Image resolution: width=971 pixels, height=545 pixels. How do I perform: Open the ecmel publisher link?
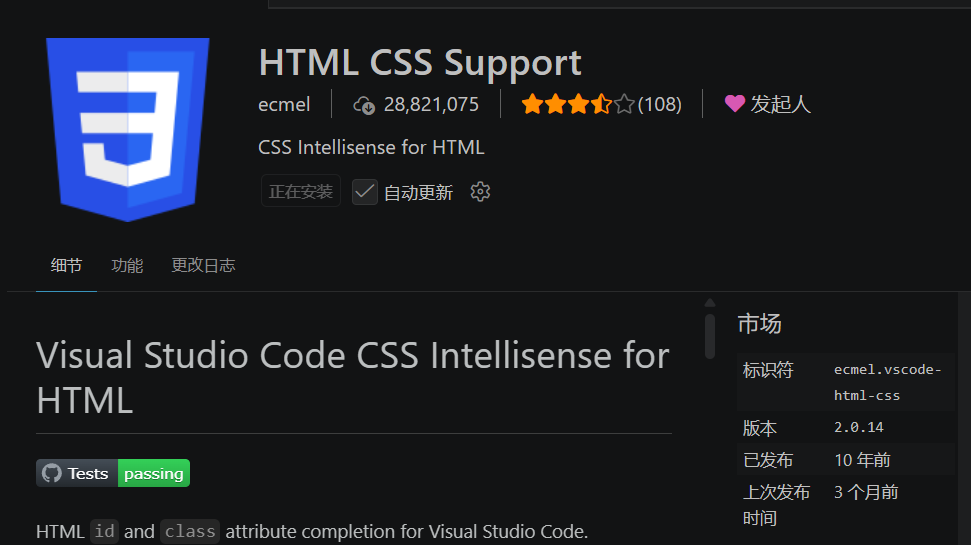284,105
